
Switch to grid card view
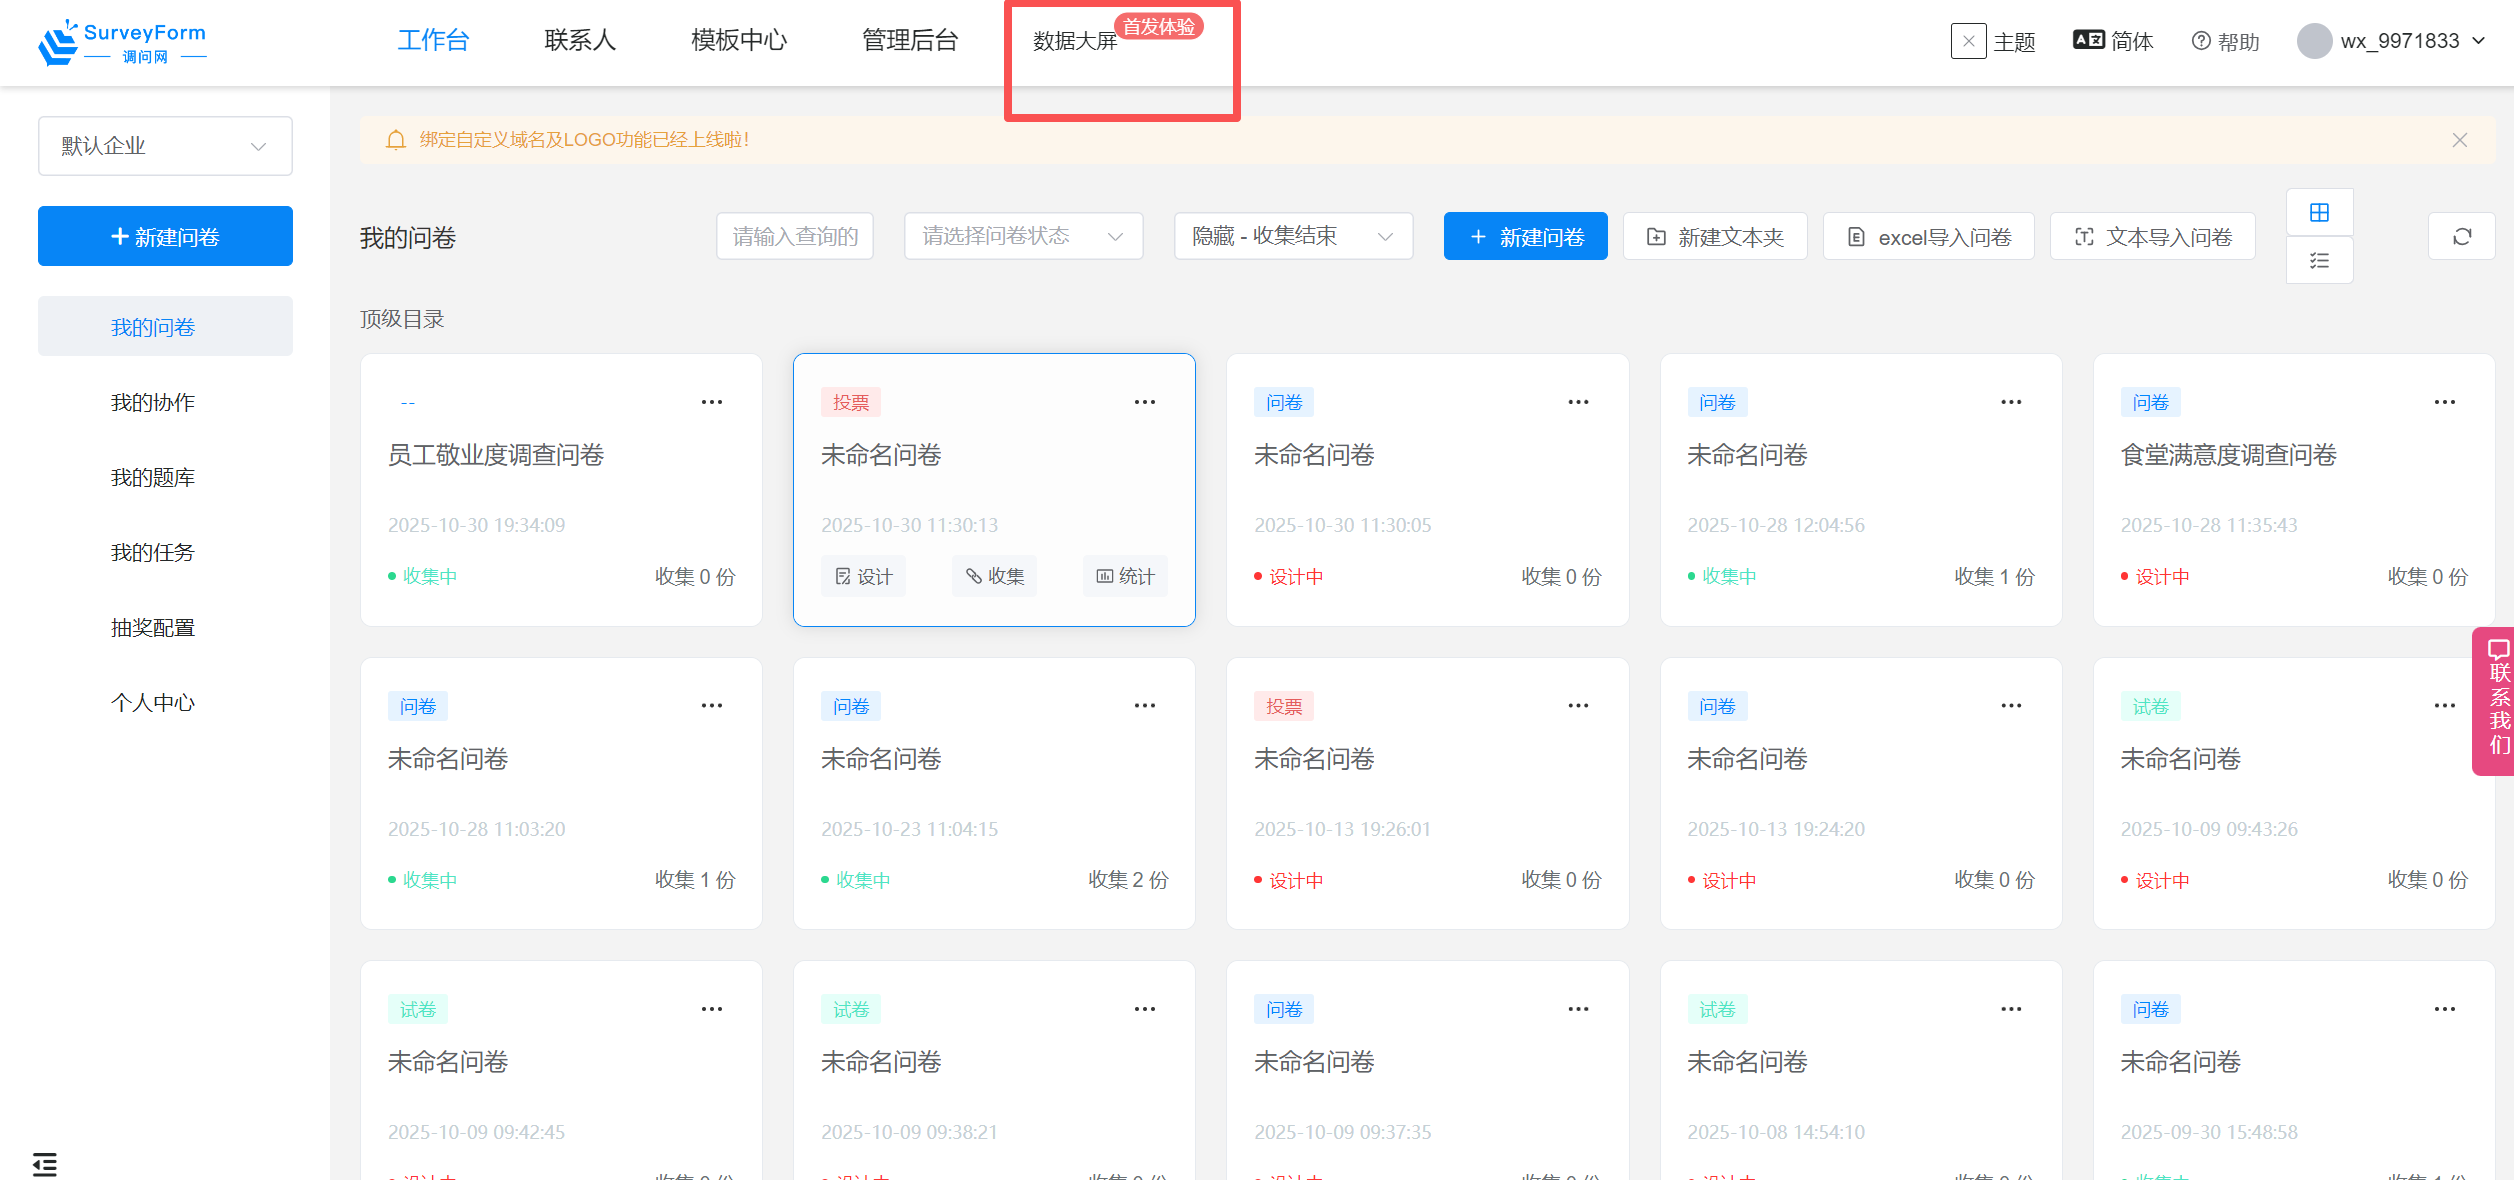(2319, 212)
